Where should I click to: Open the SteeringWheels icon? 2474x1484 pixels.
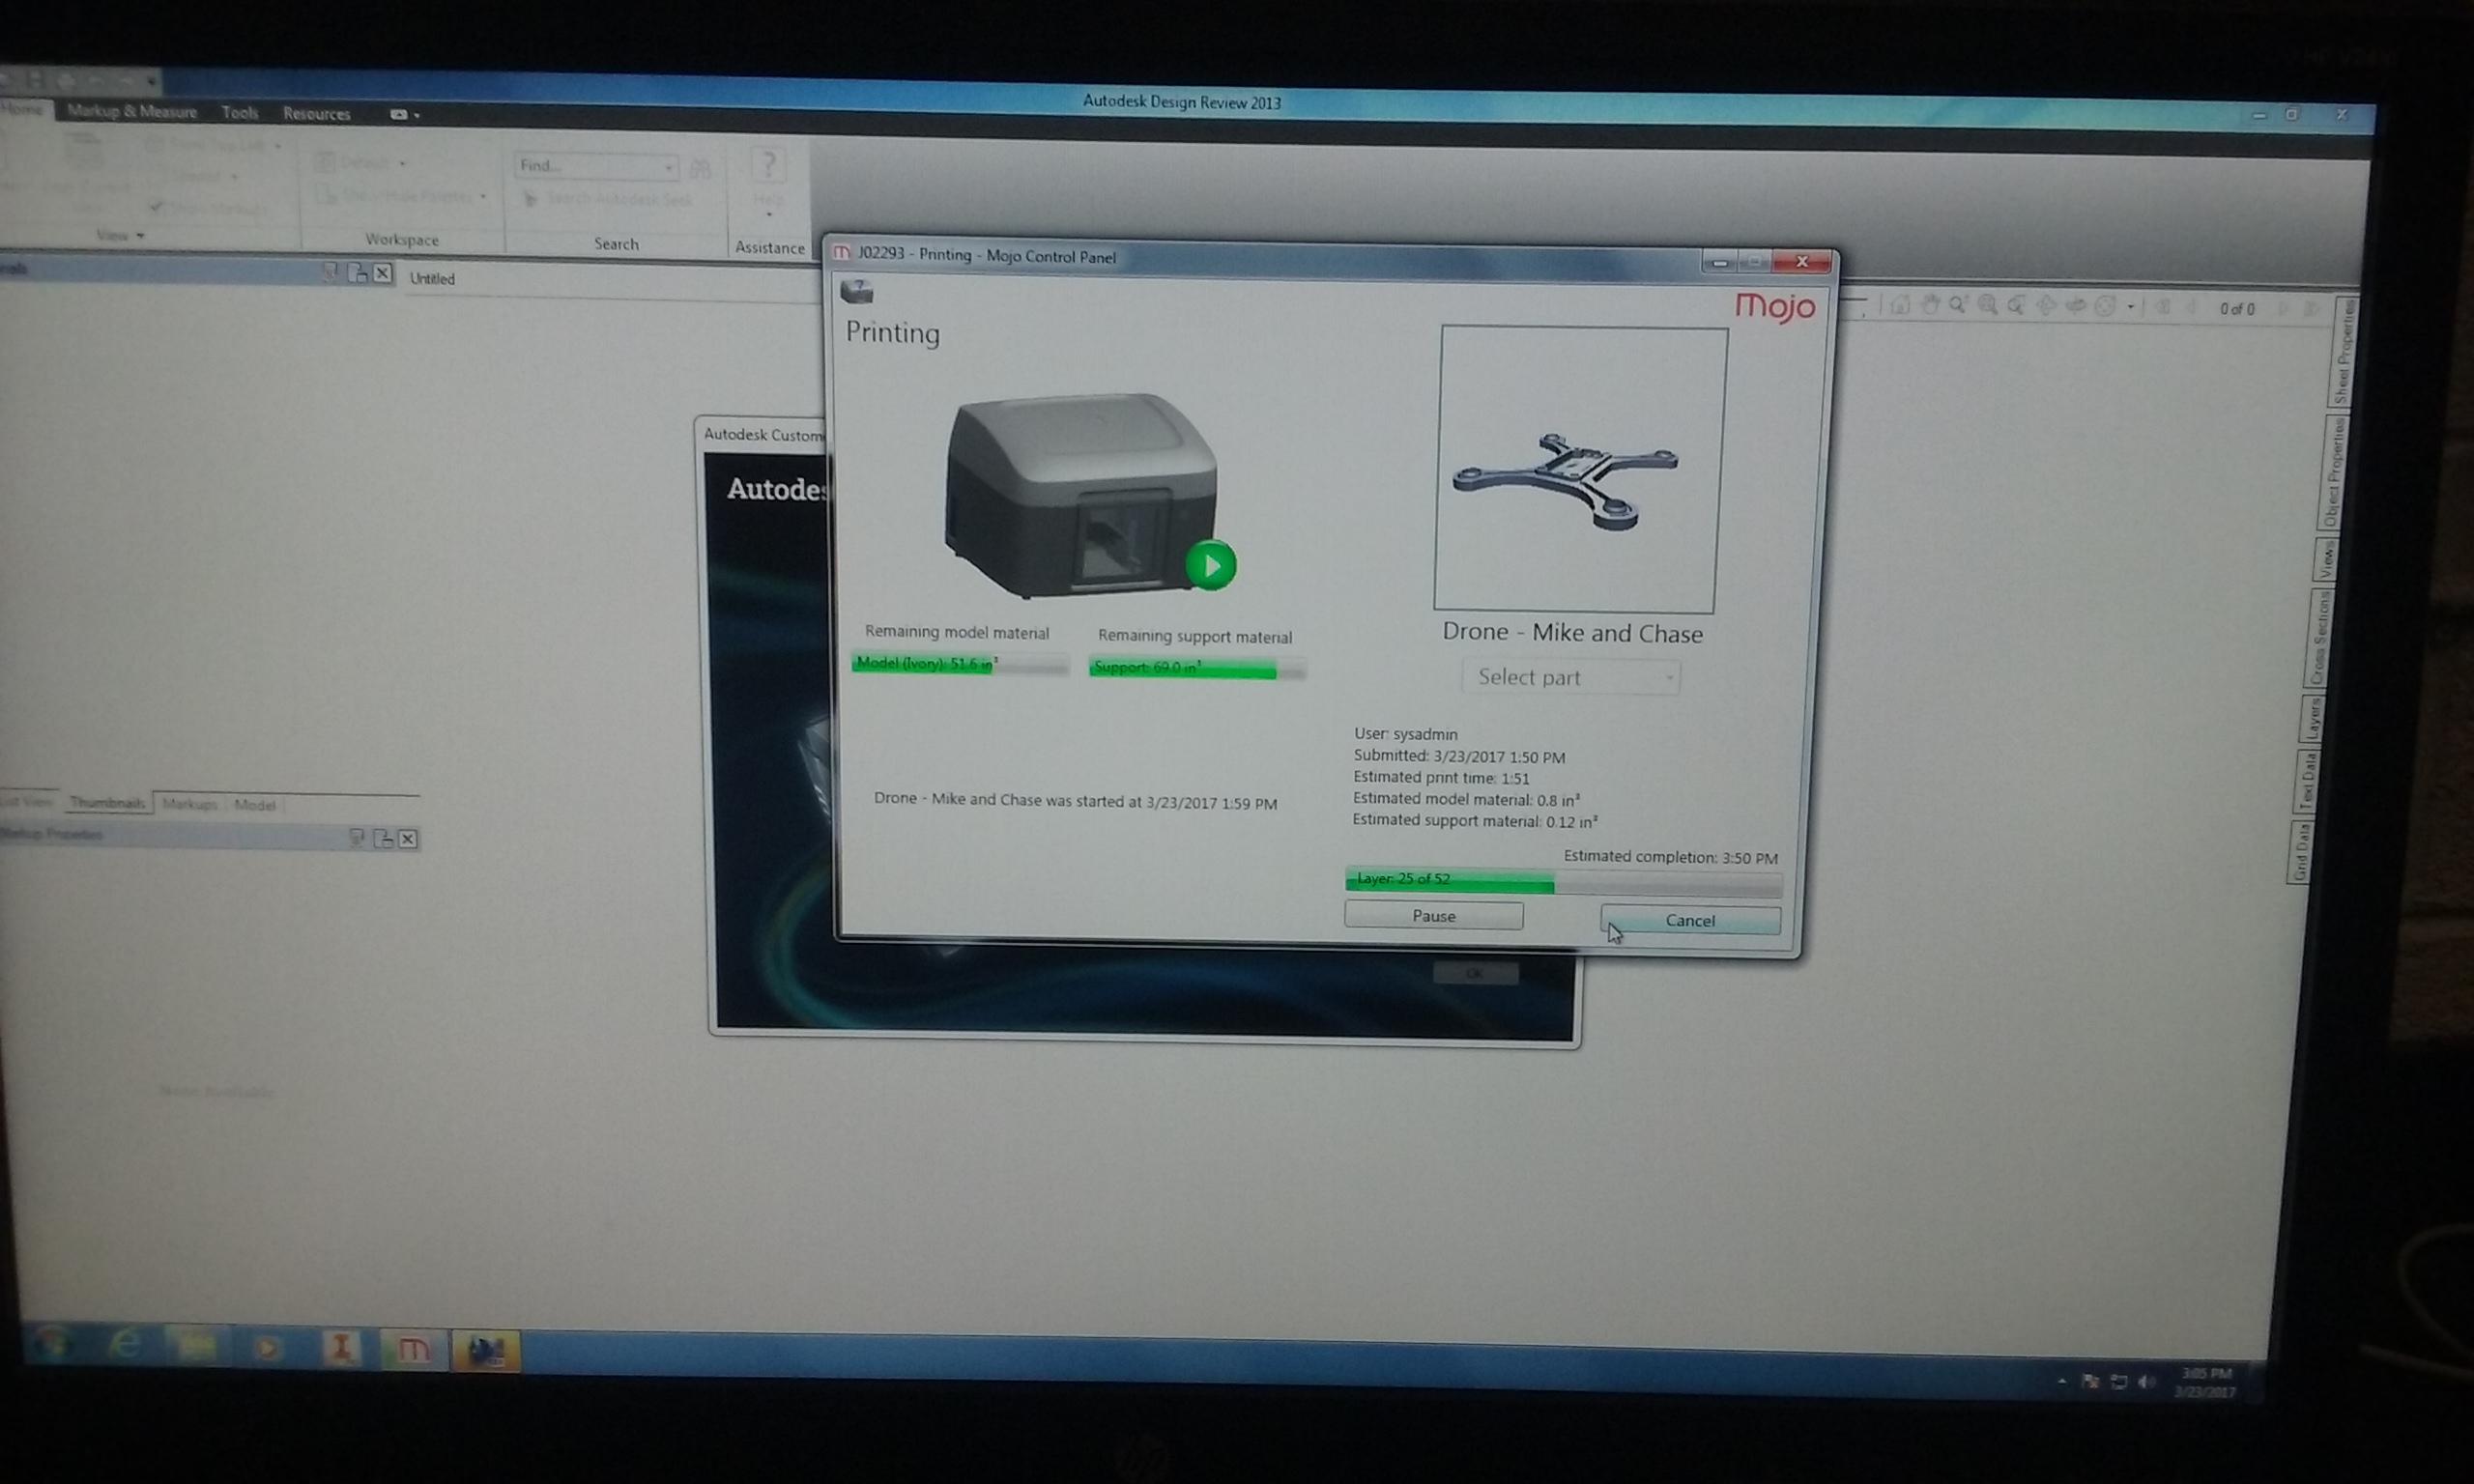click(x=2105, y=307)
